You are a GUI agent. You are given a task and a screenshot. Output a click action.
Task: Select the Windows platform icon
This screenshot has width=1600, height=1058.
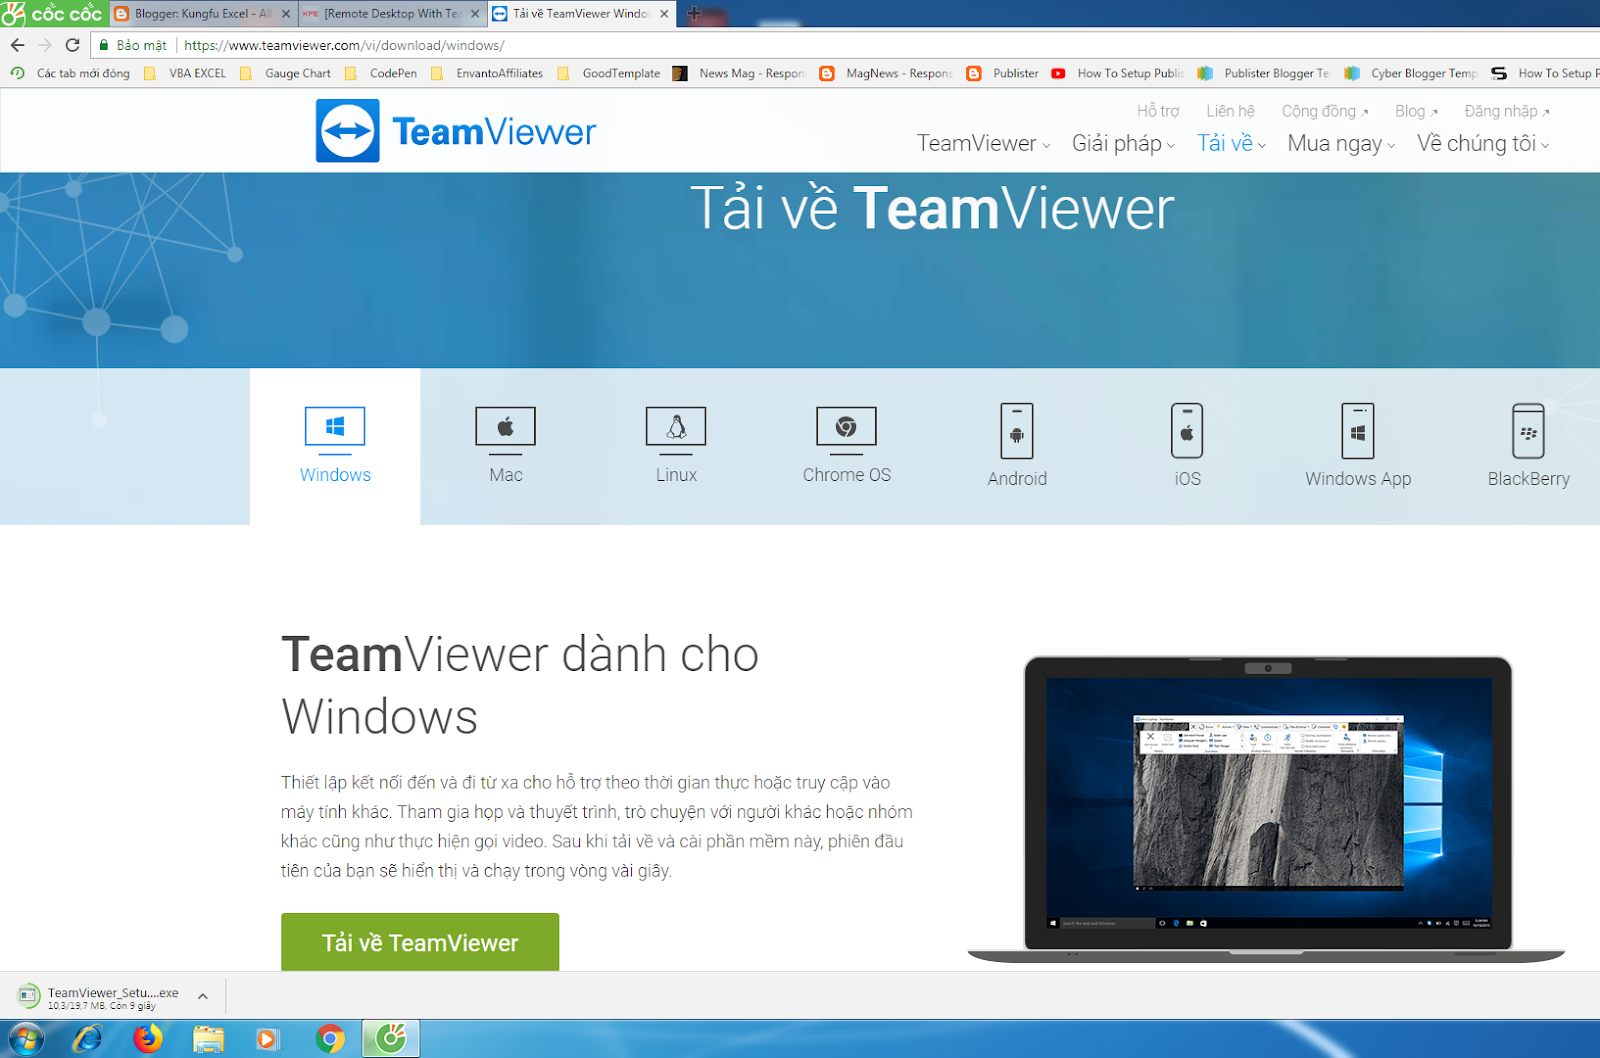335,427
